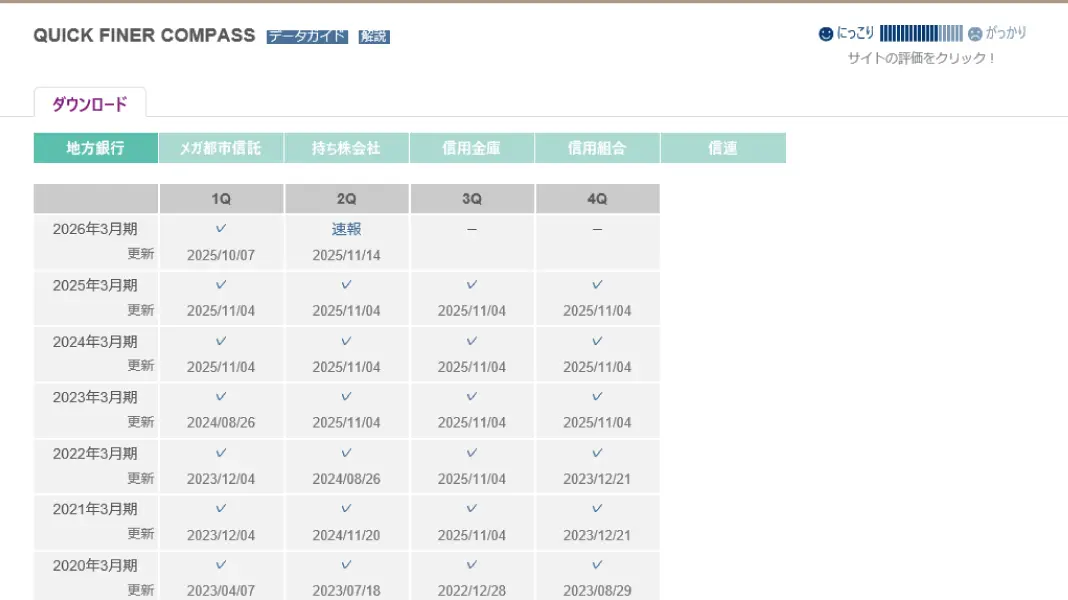Viewport: 1068px width, 600px height.
Task: Click the 2024年3月期 row label
Action: point(95,342)
